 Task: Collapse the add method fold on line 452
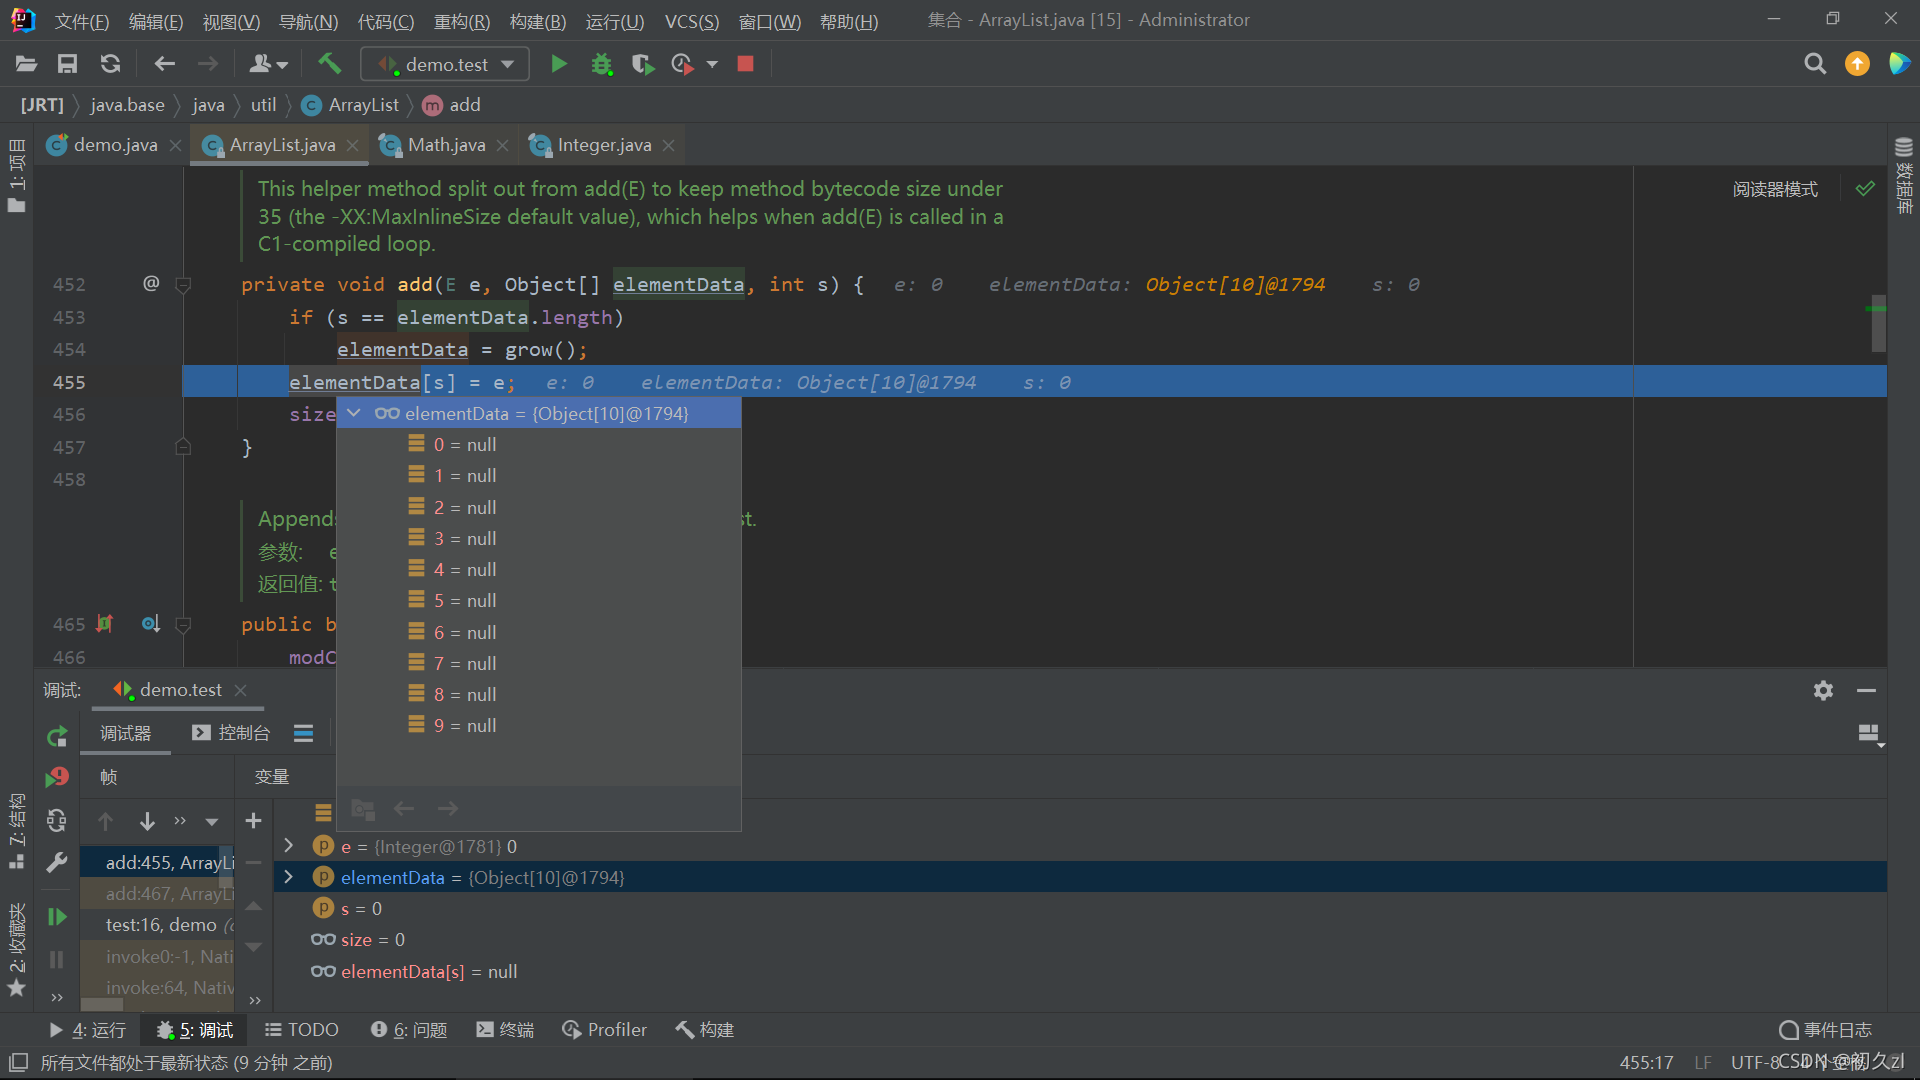tap(183, 285)
